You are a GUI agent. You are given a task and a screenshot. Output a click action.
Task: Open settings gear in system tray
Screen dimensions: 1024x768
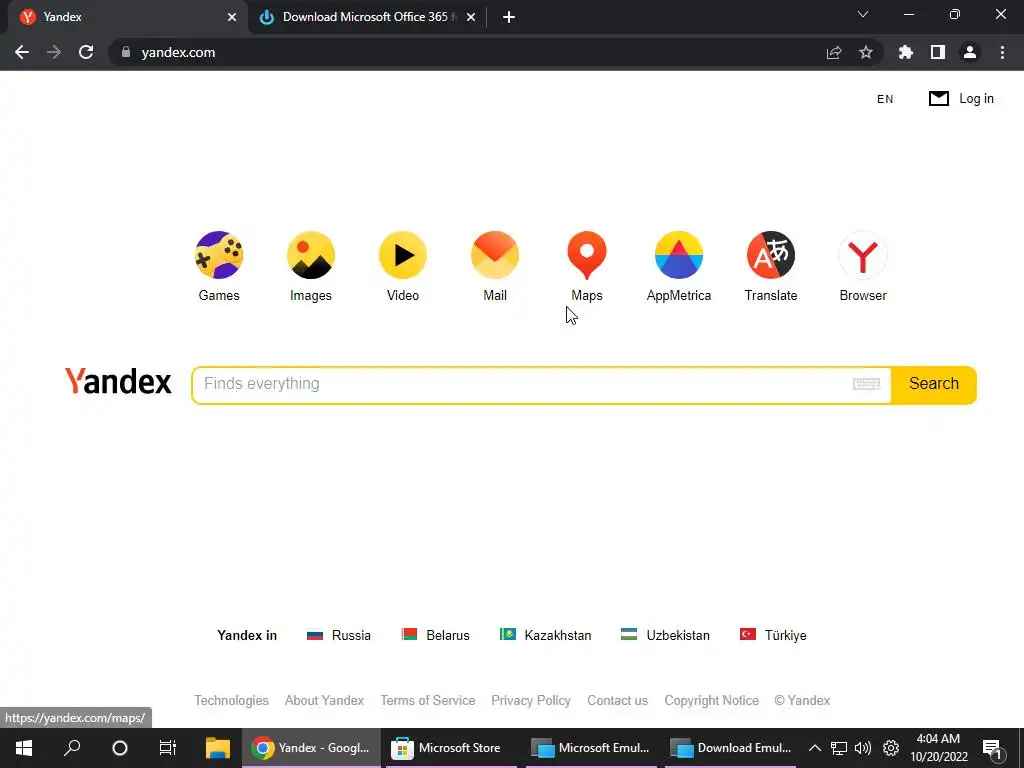[891, 748]
